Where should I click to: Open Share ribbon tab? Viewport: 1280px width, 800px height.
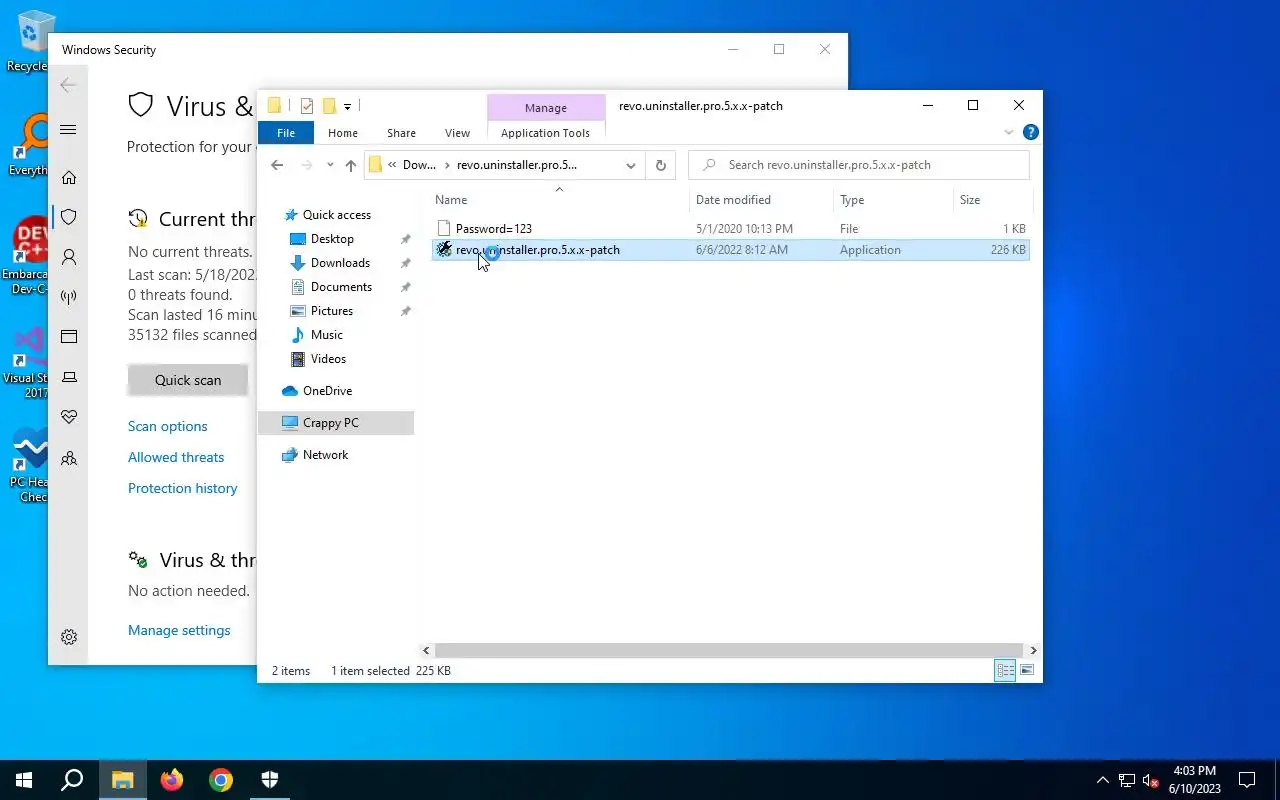401,132
